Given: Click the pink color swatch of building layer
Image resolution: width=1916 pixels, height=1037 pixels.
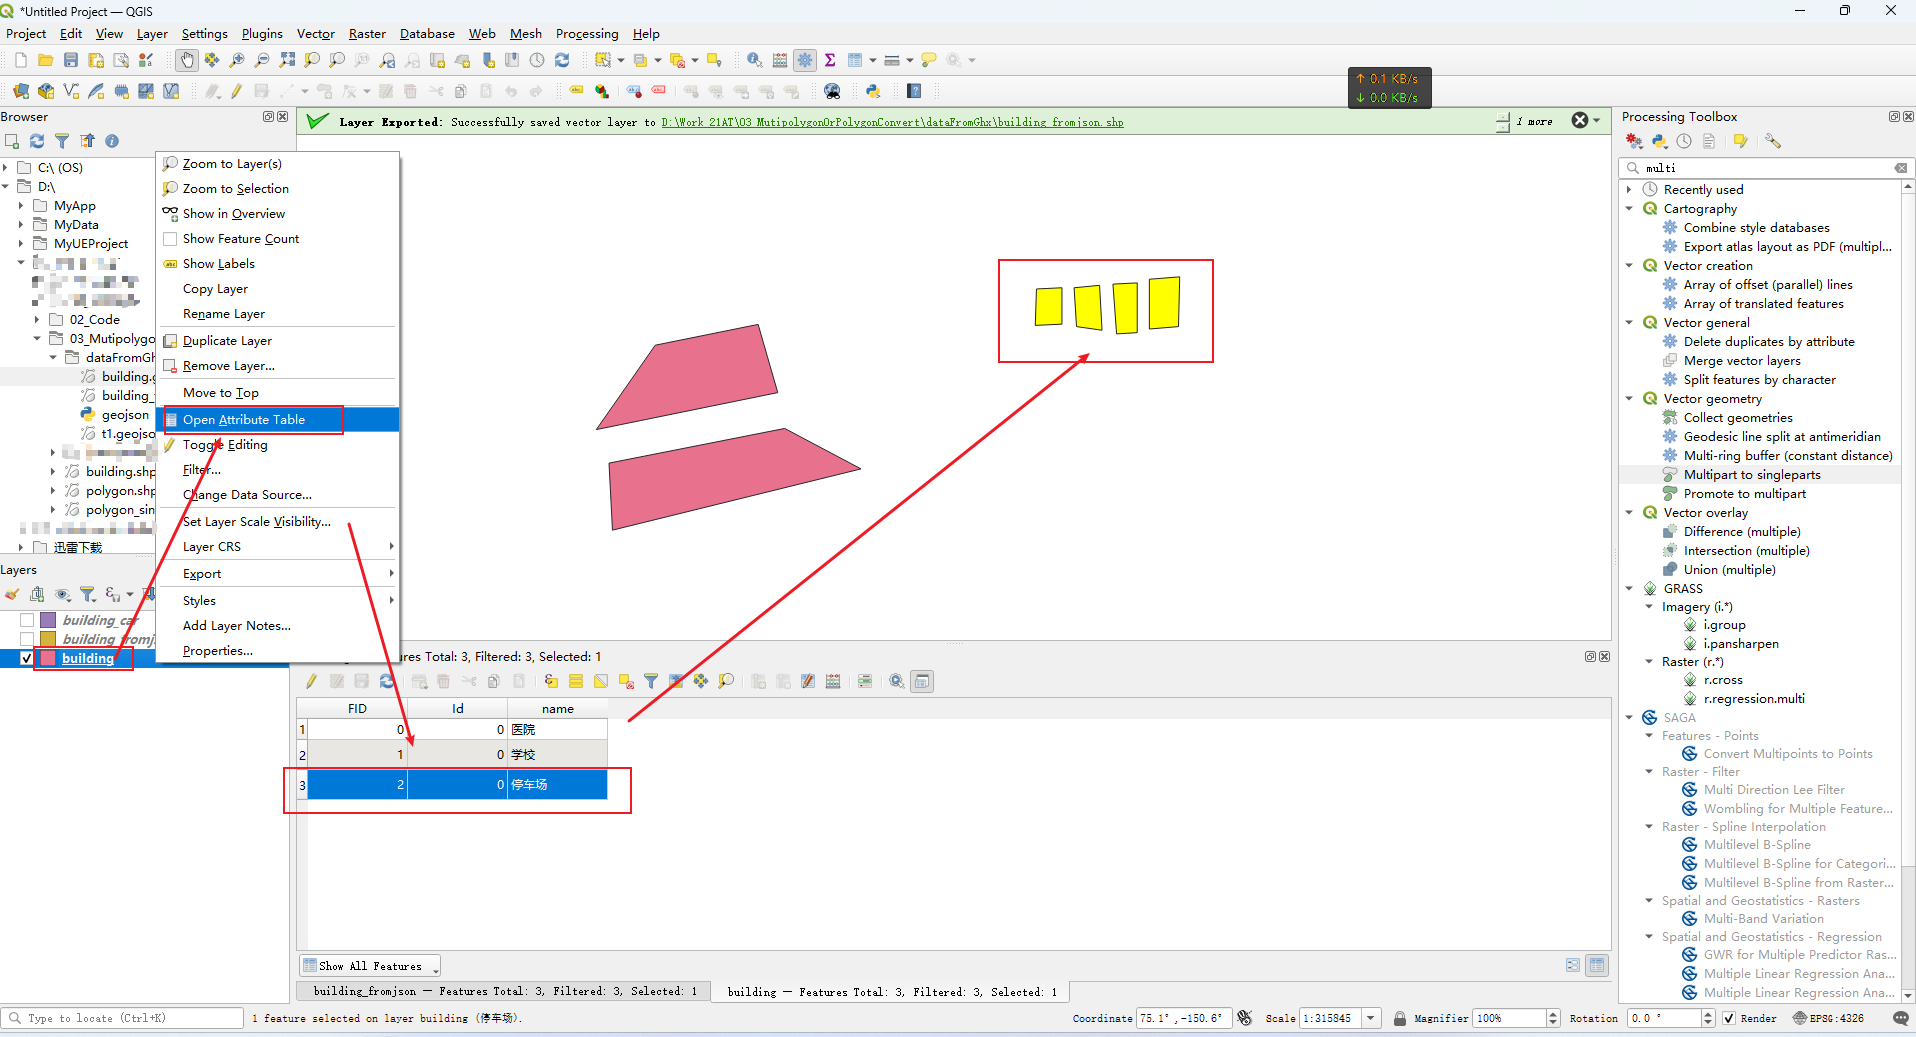Looking at the screenshot, I should 48,658.
